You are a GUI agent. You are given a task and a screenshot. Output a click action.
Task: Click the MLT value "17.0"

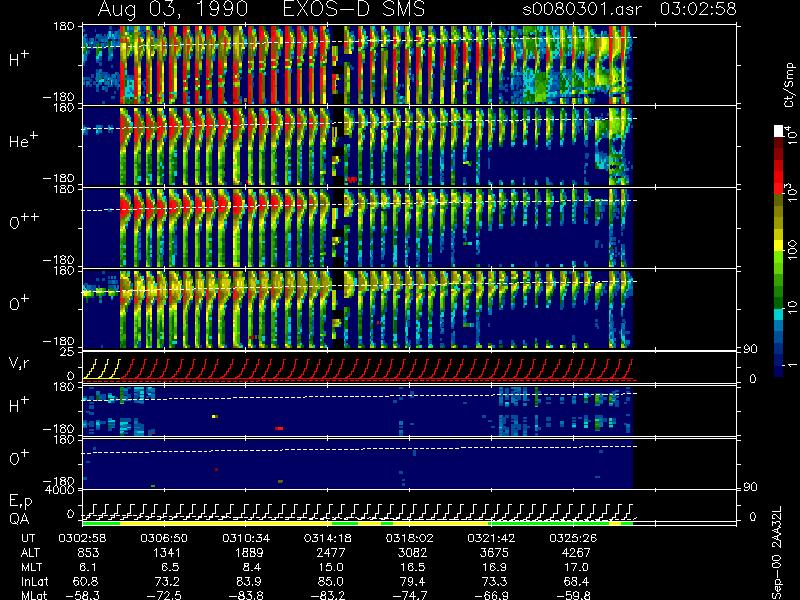(x=576, y=567)
